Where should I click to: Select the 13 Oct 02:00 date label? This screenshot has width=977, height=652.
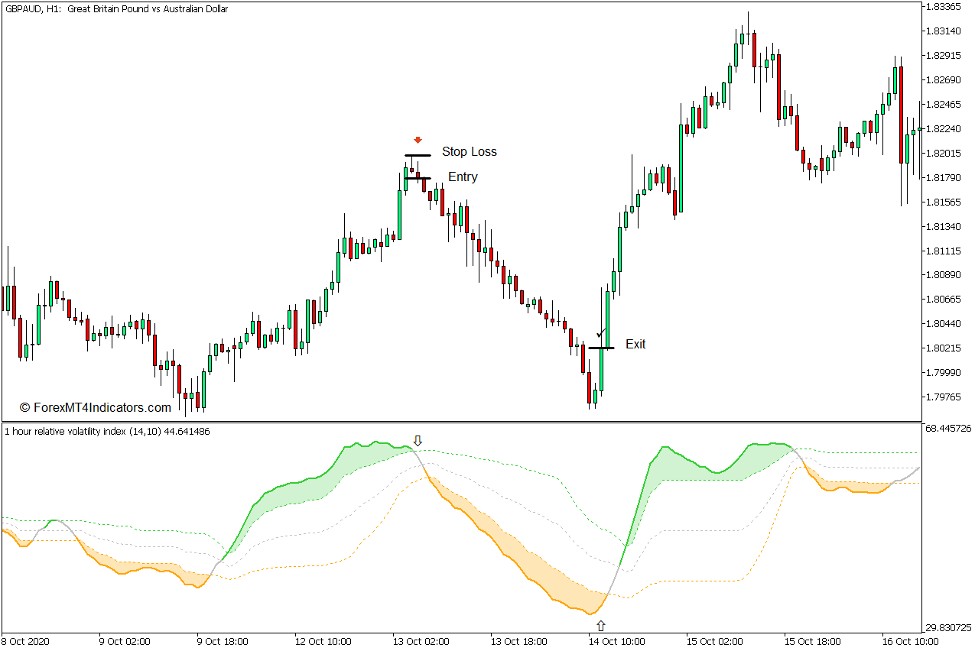(x=423, y=642)
